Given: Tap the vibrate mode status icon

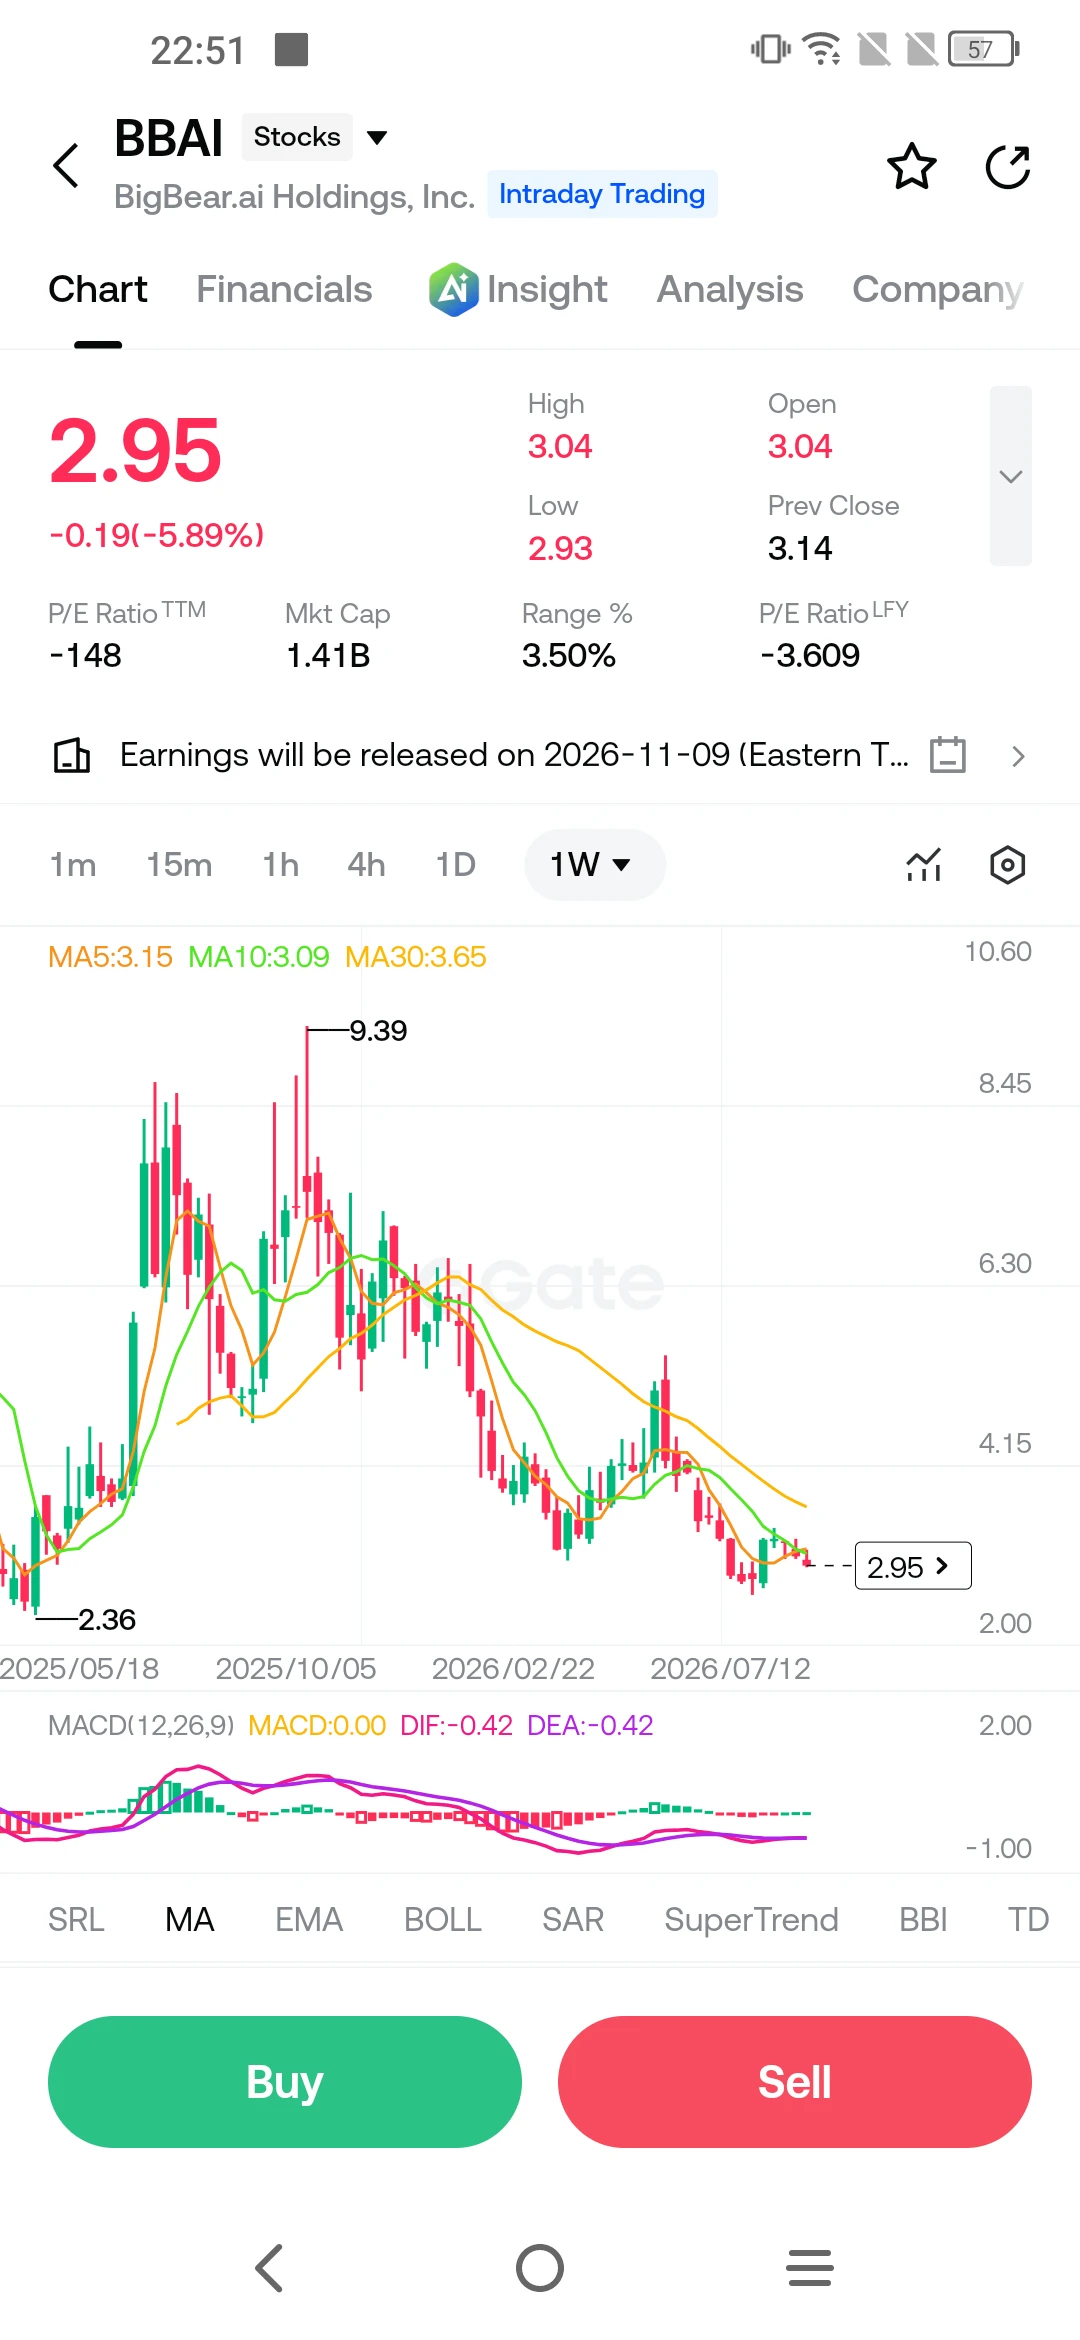Looking at the screenshot, I should (x=770, y=49).
